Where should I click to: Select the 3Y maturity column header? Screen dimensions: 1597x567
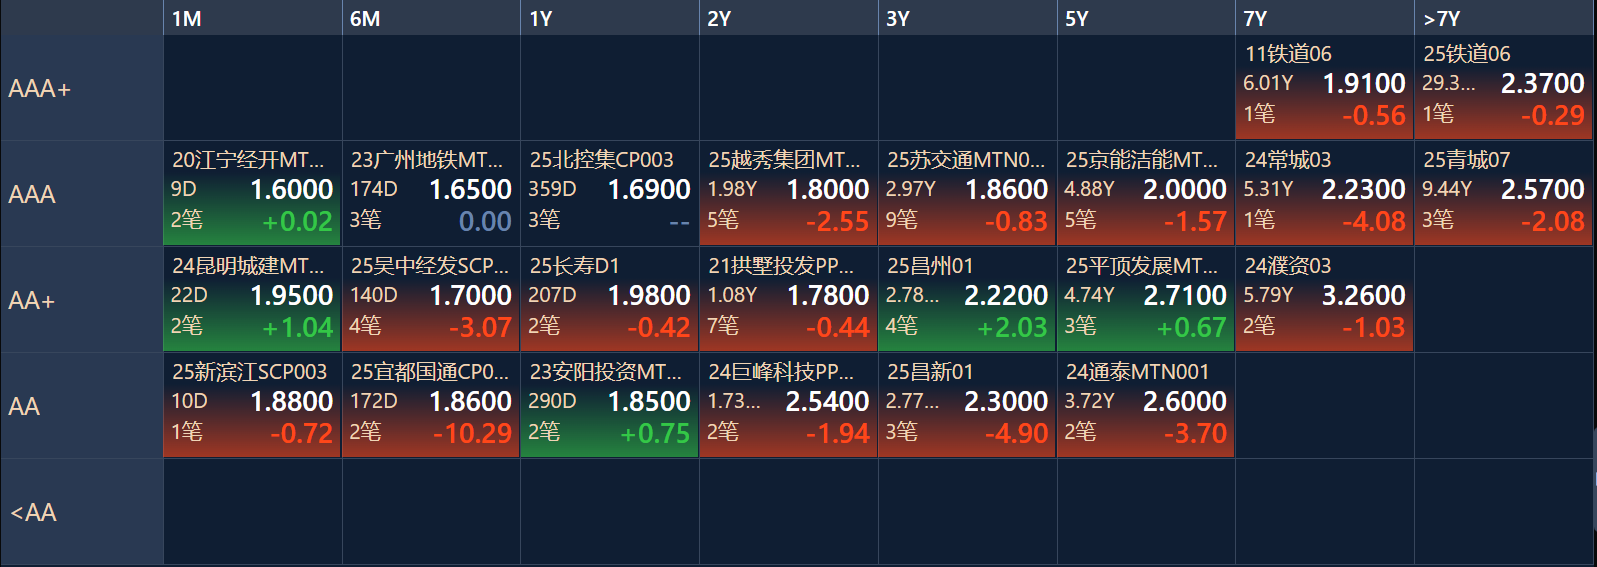click(x=968, y=18)
